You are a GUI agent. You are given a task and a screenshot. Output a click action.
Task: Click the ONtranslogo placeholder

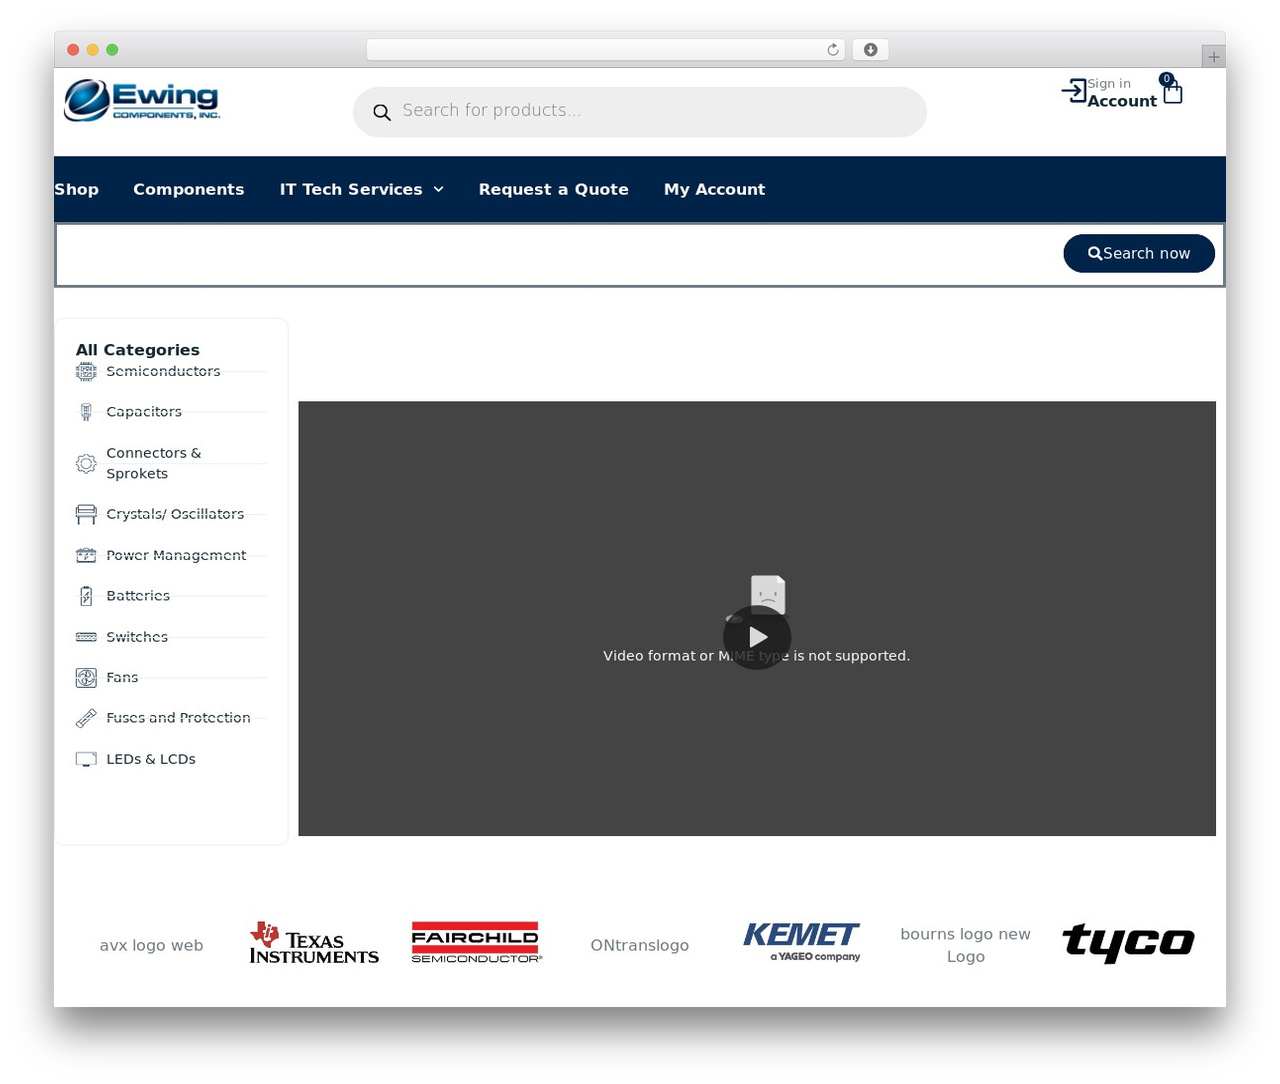[x=640, y=945]
